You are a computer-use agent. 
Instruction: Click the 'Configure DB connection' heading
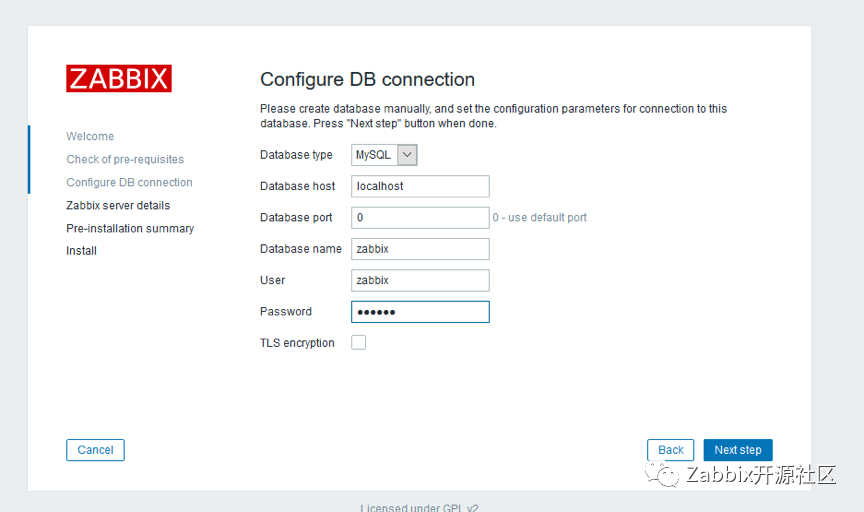coord(367,79)
